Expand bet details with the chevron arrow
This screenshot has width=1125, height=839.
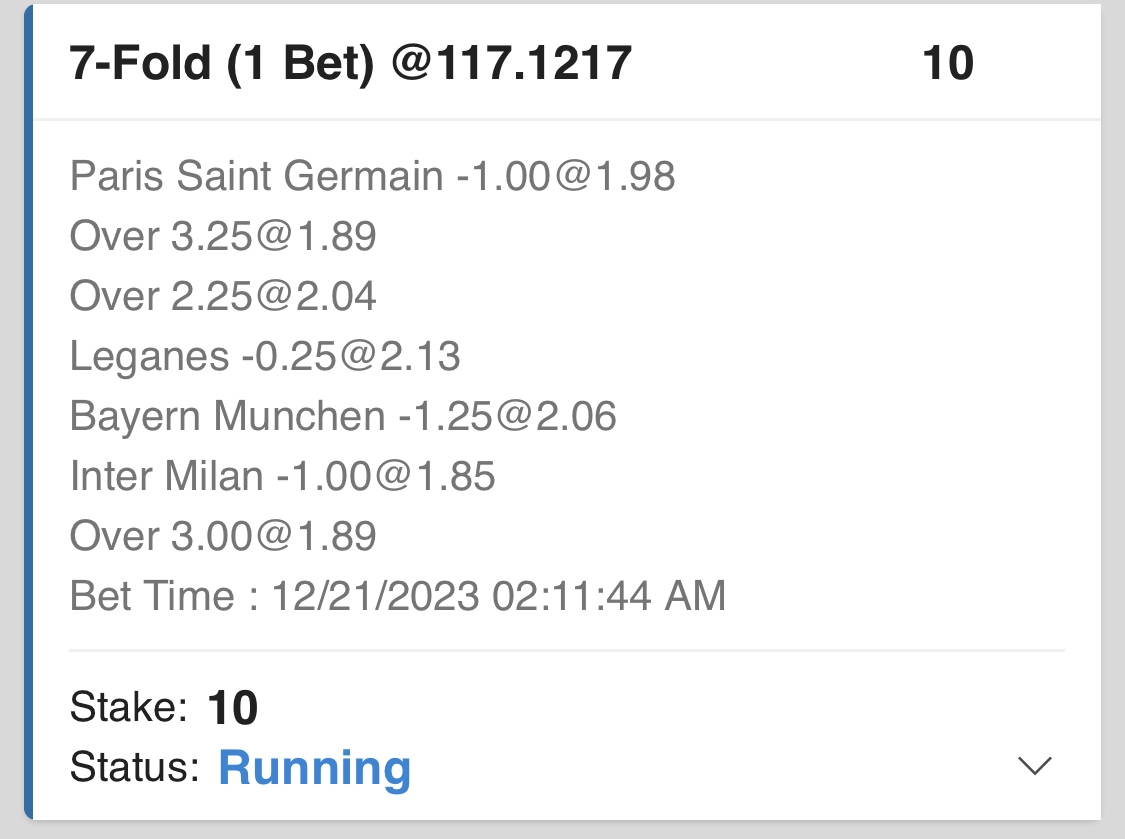[x=1034, y=766]
